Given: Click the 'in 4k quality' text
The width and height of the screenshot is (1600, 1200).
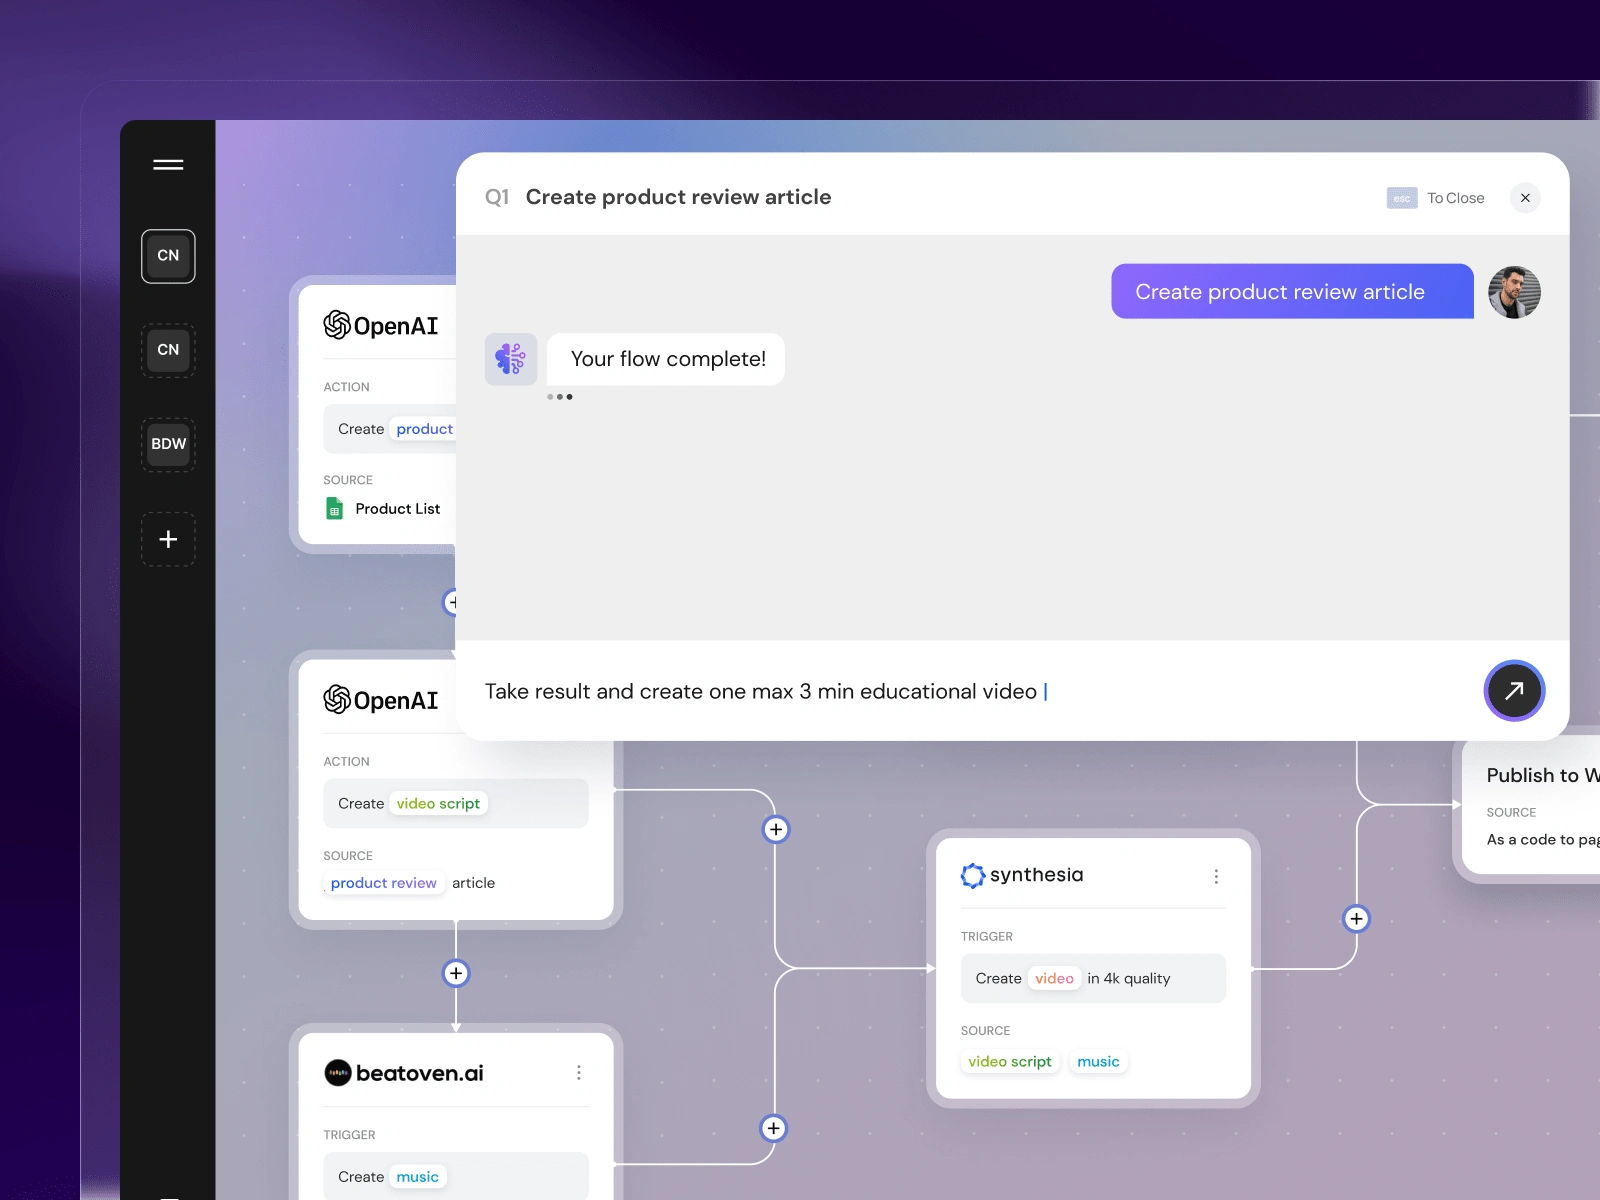Looking at the screenshot, I should (1128, 979).
